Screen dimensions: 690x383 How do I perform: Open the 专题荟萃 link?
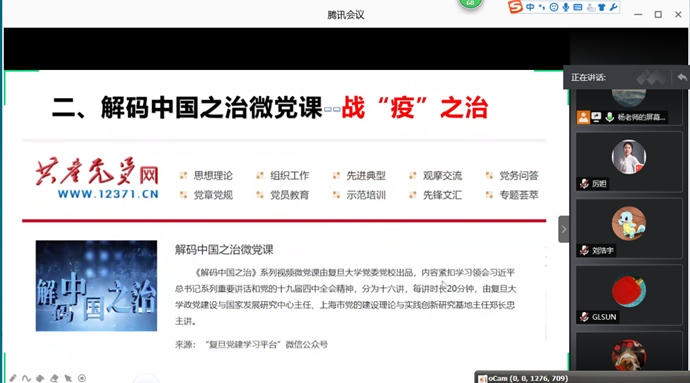click(x=519, y=195)
